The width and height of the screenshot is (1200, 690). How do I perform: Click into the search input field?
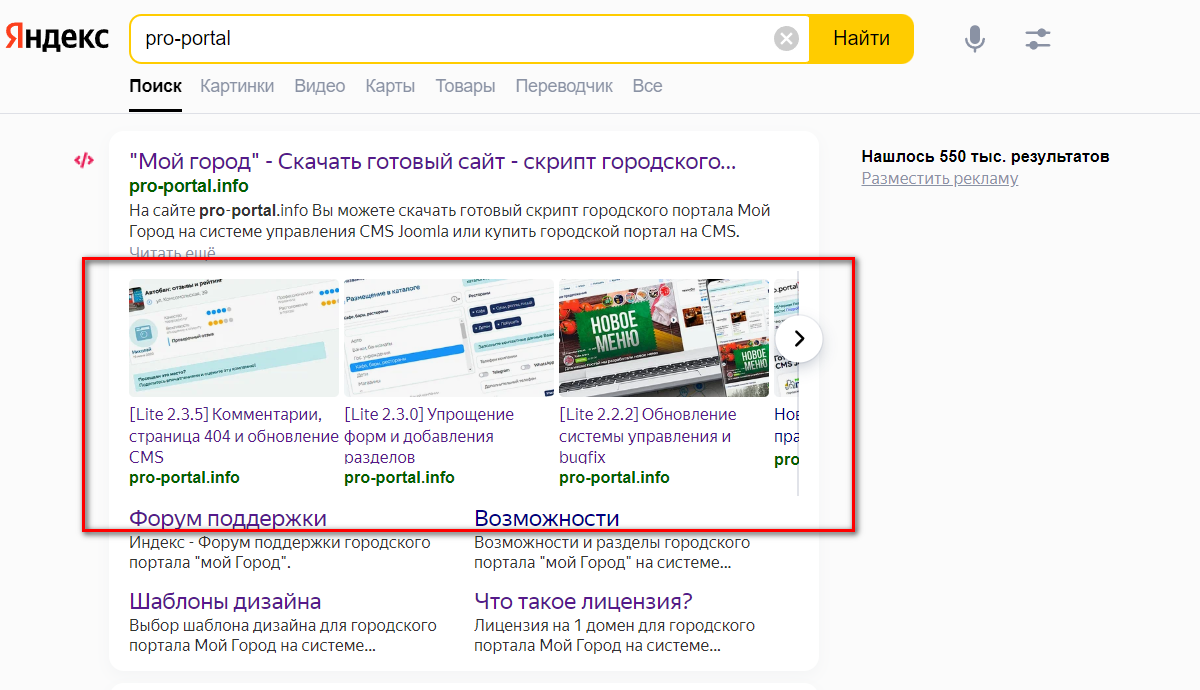450,39
